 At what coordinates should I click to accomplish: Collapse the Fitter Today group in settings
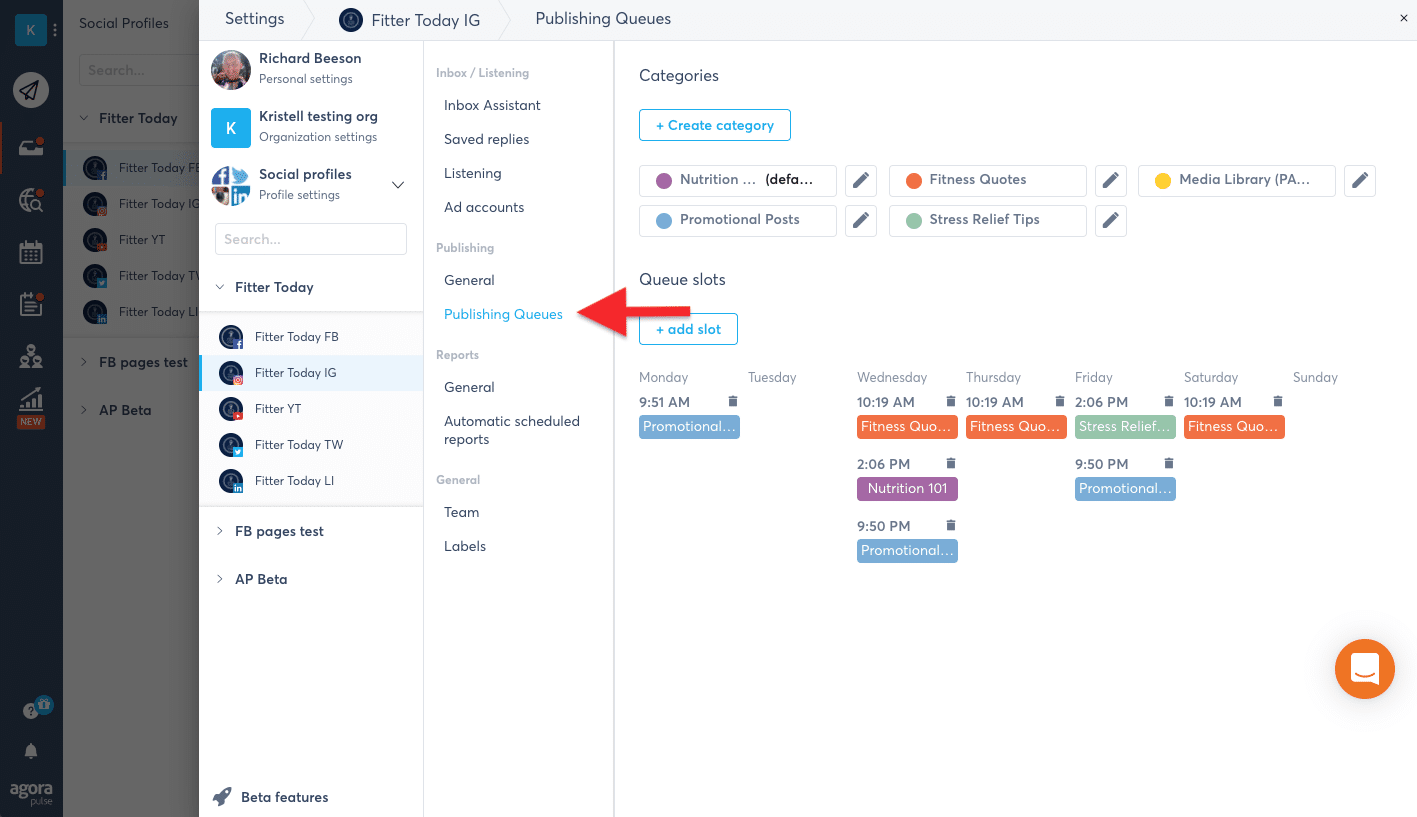point(220,287)
